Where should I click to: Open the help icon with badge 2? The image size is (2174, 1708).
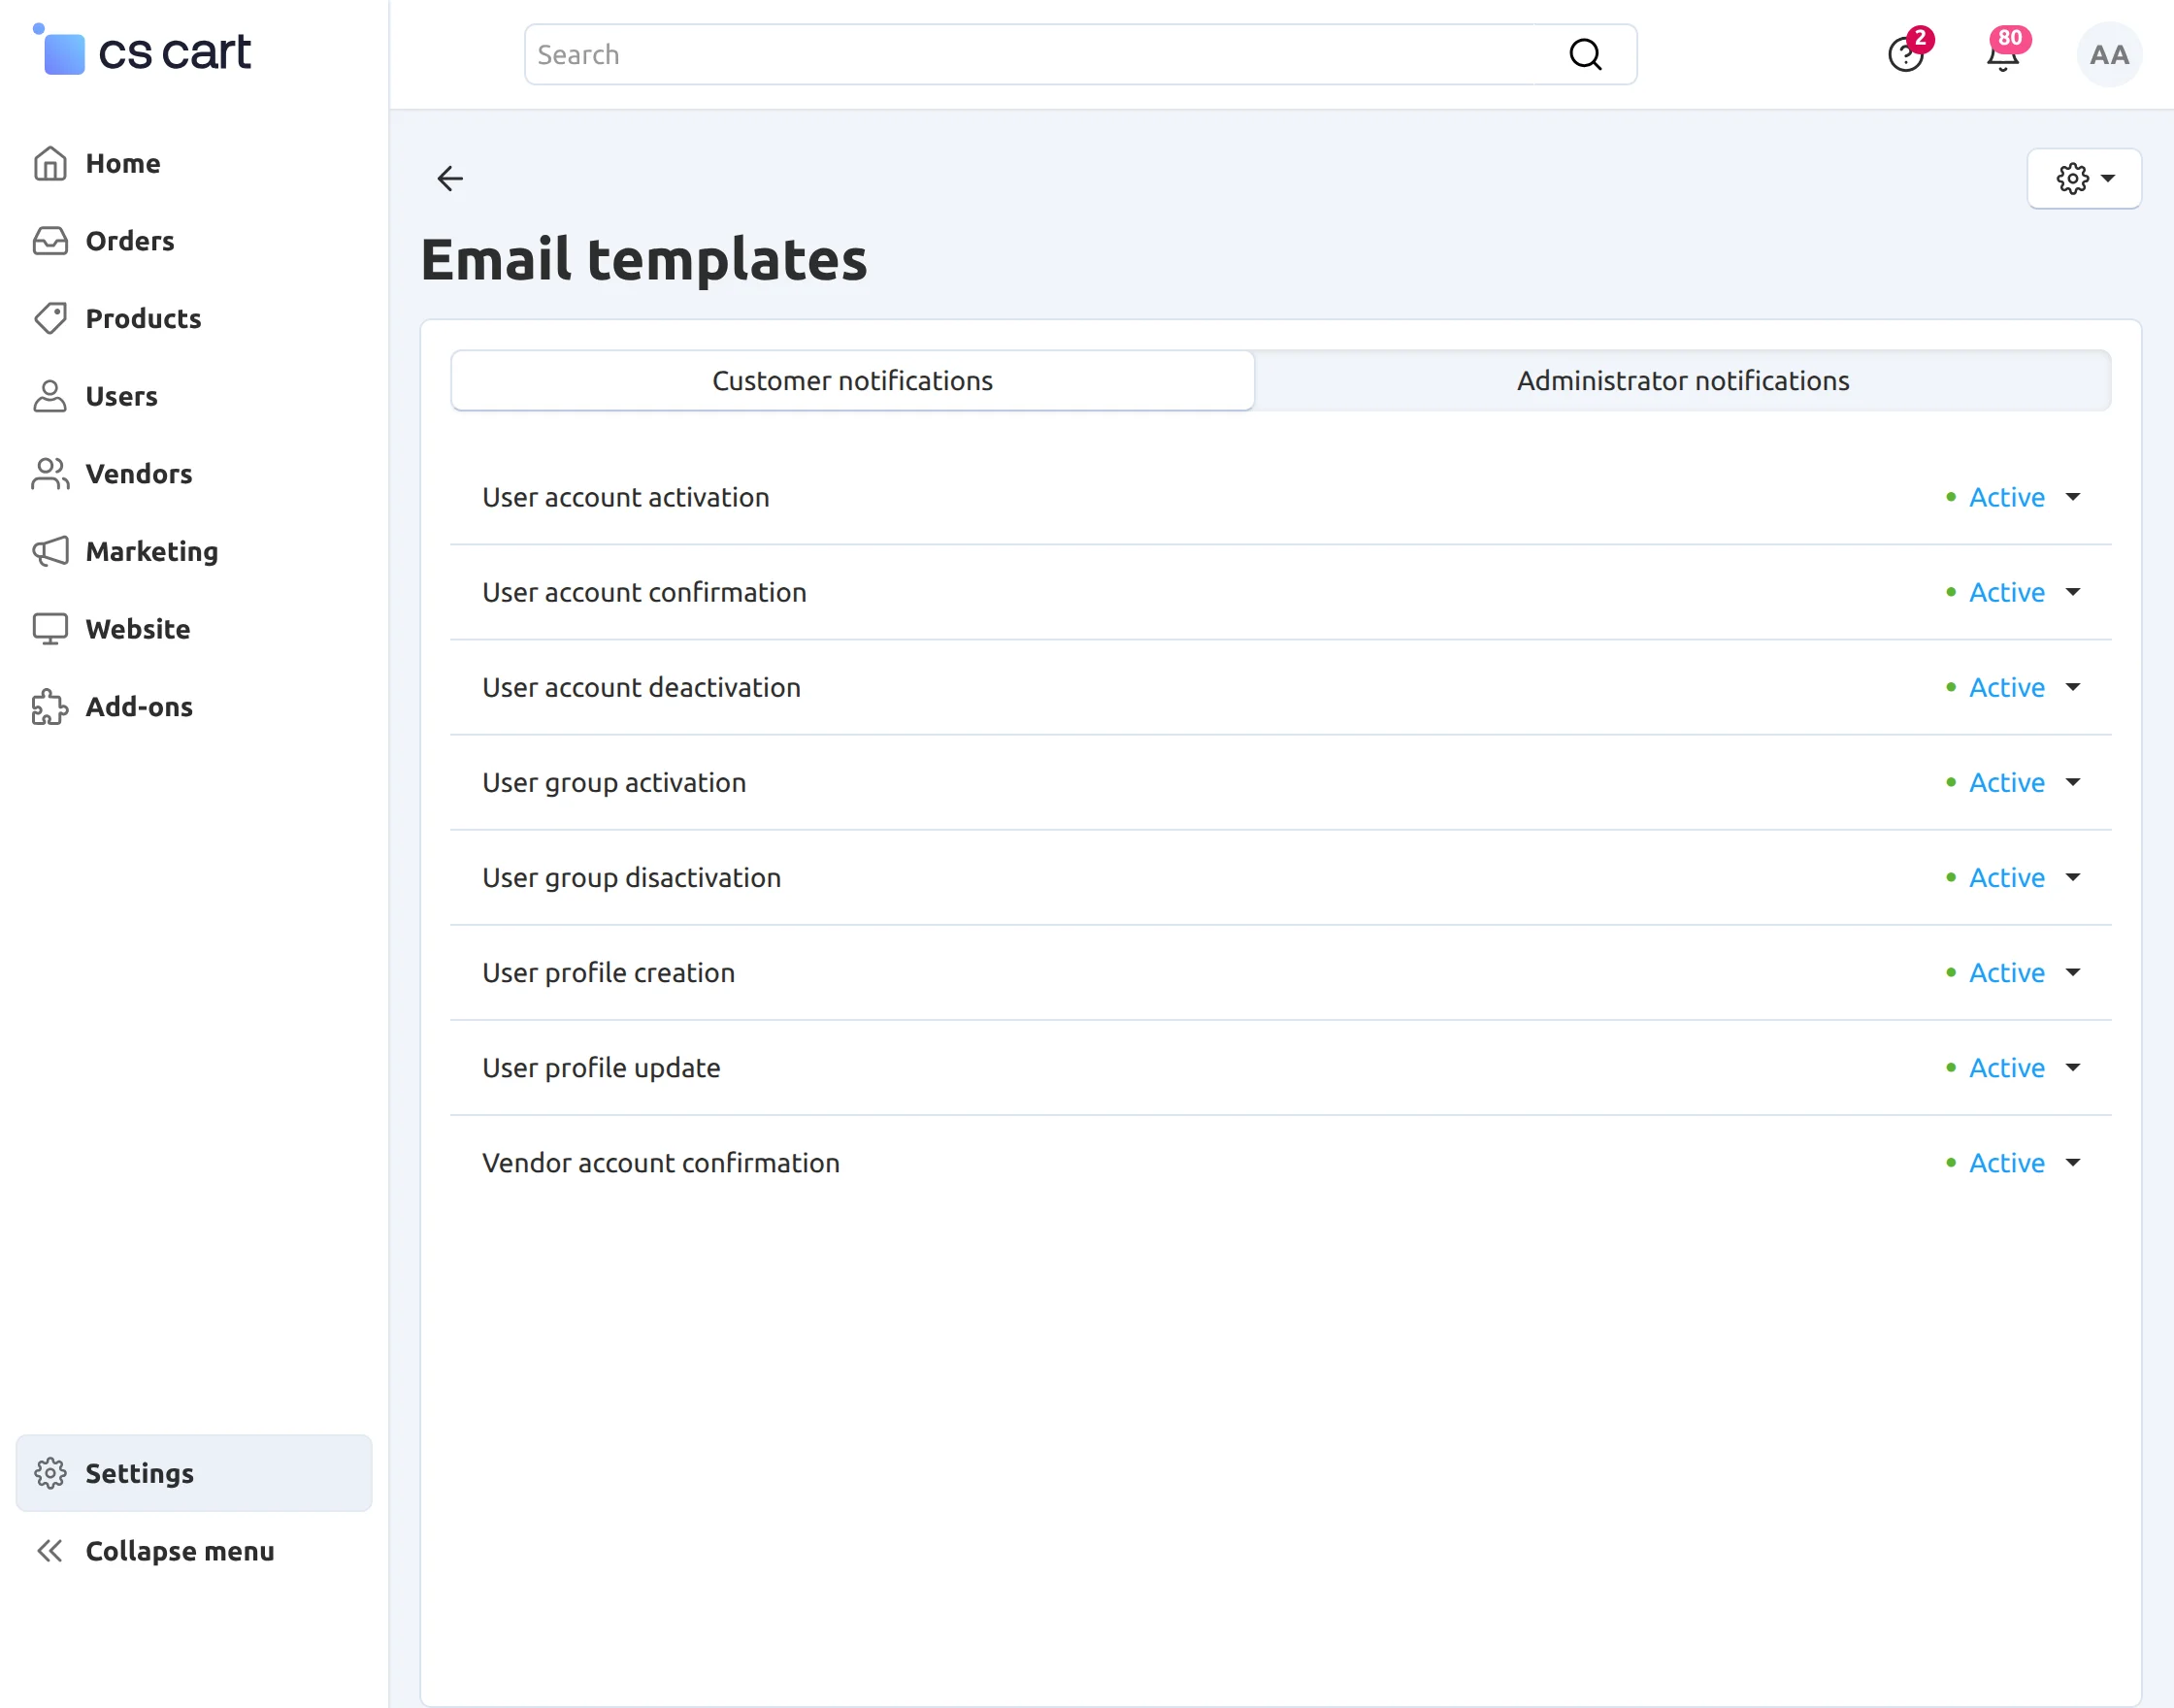[1906, 54]
